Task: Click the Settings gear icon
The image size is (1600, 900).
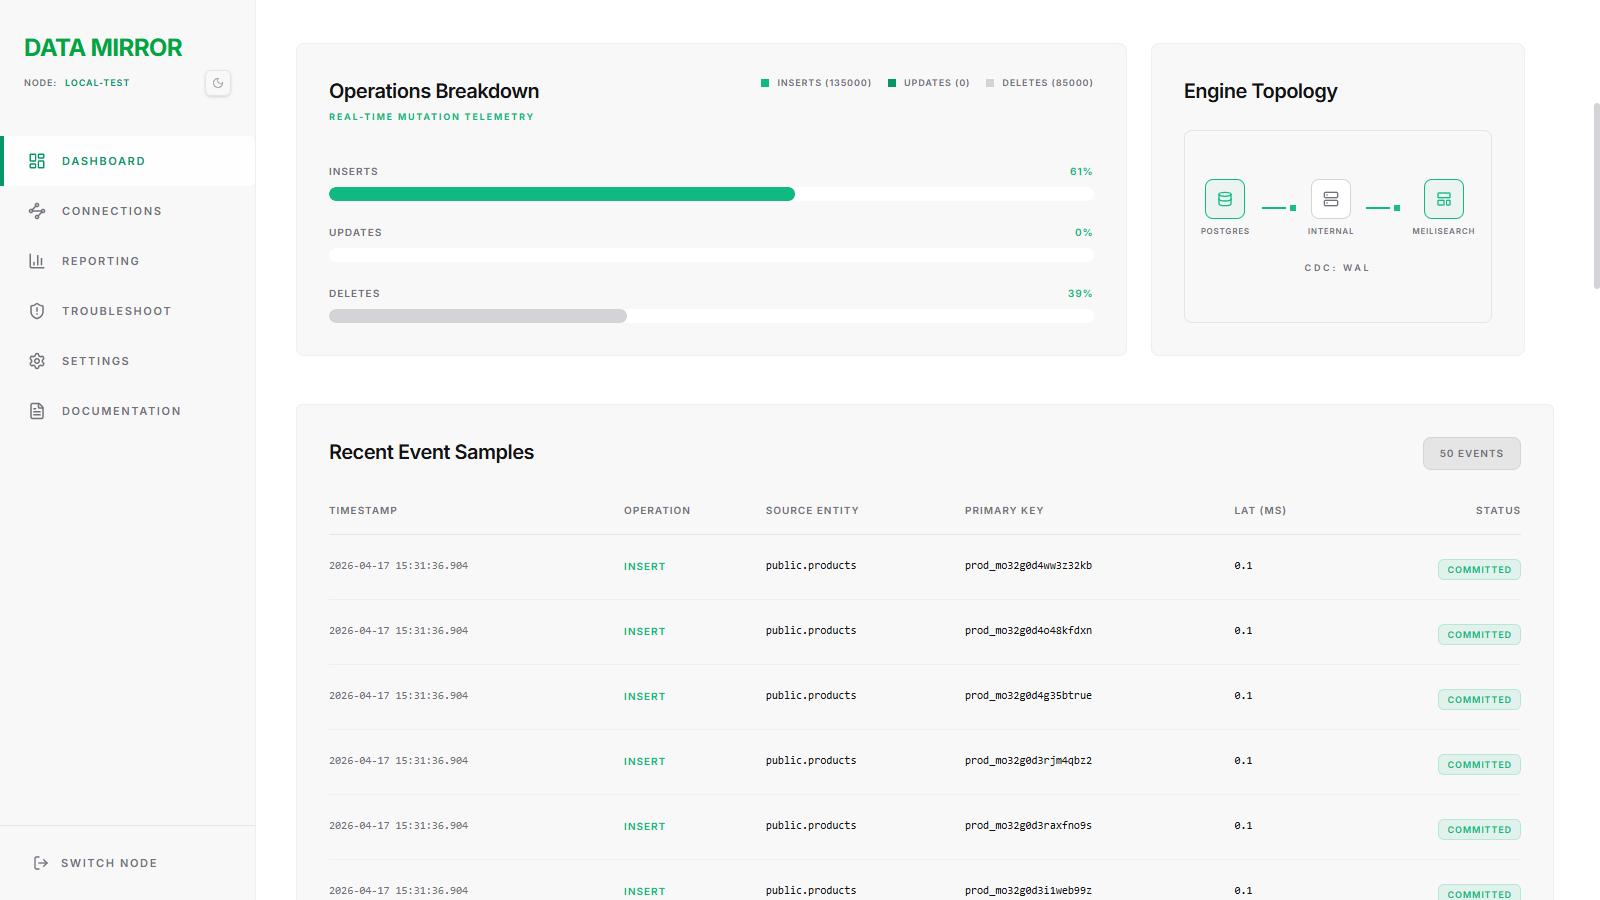Action: coord(37,361)
